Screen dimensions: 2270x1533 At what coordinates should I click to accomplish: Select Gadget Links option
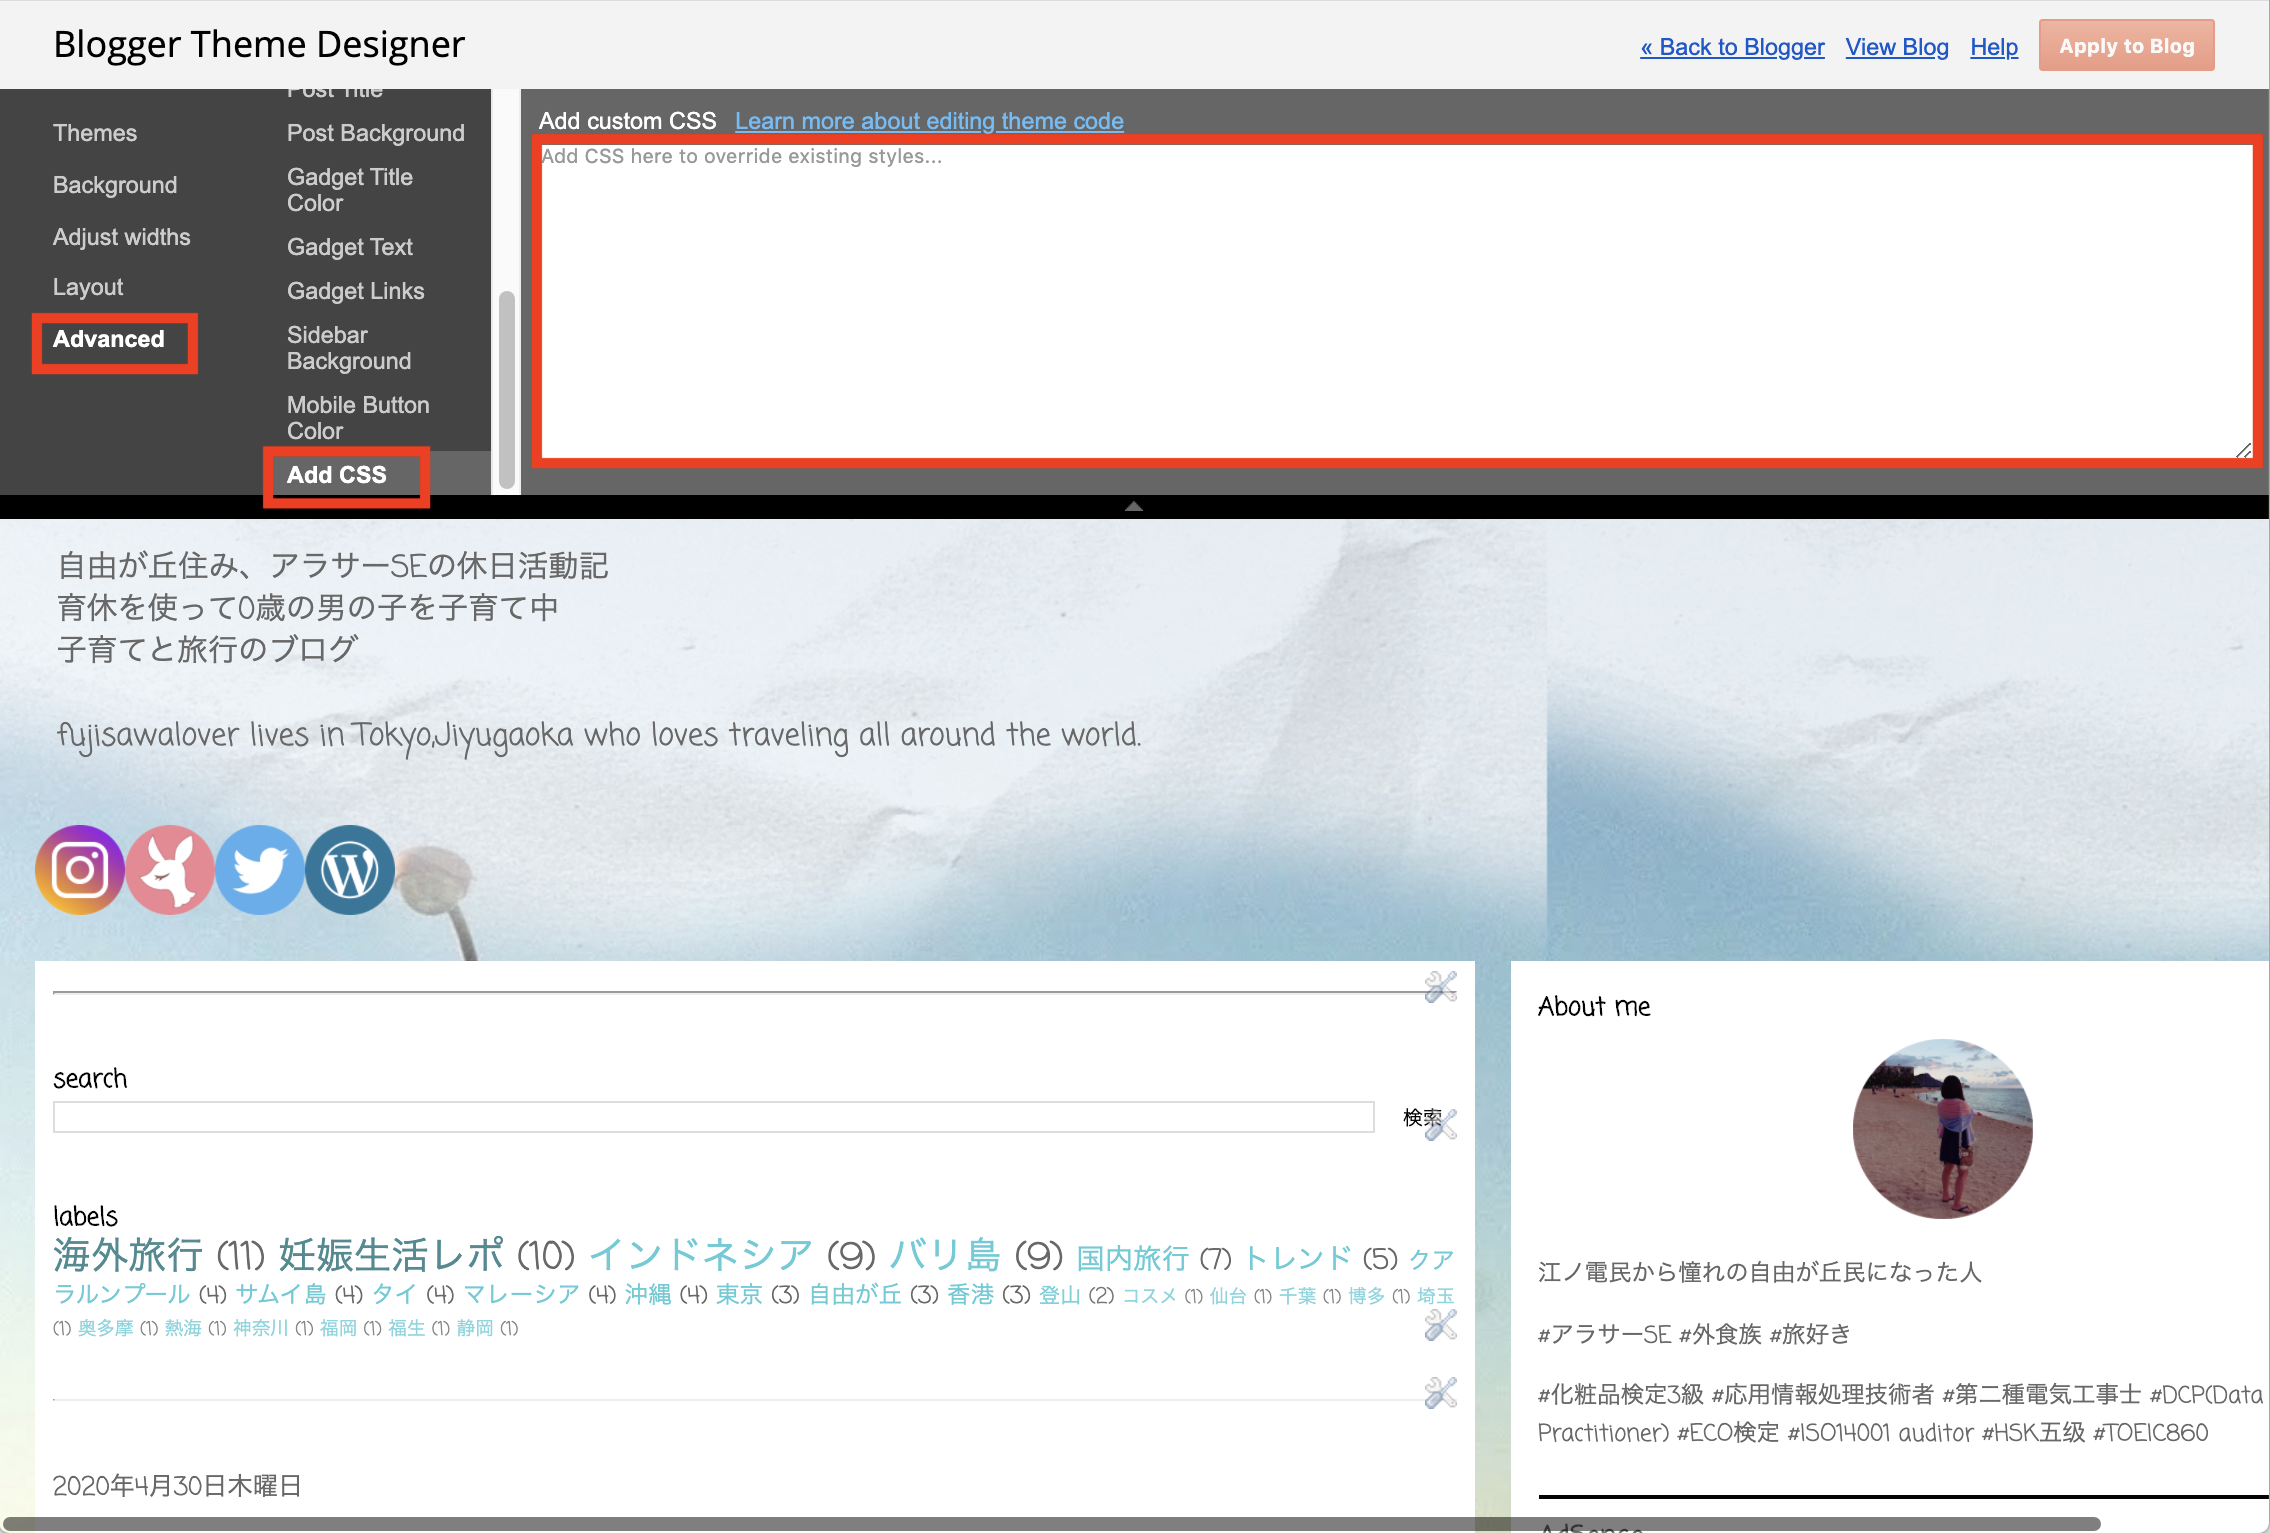(x=356, y=291)
